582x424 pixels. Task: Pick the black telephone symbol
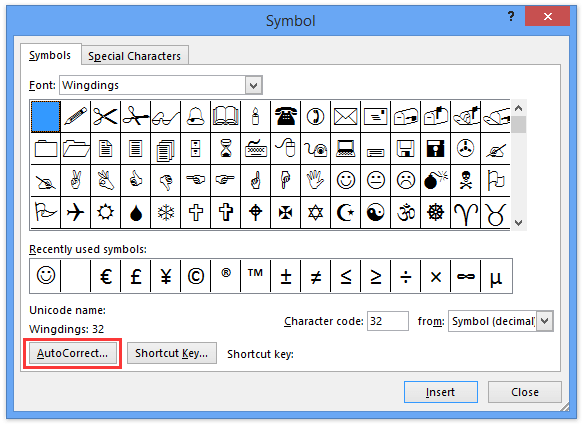coord(285,117)
